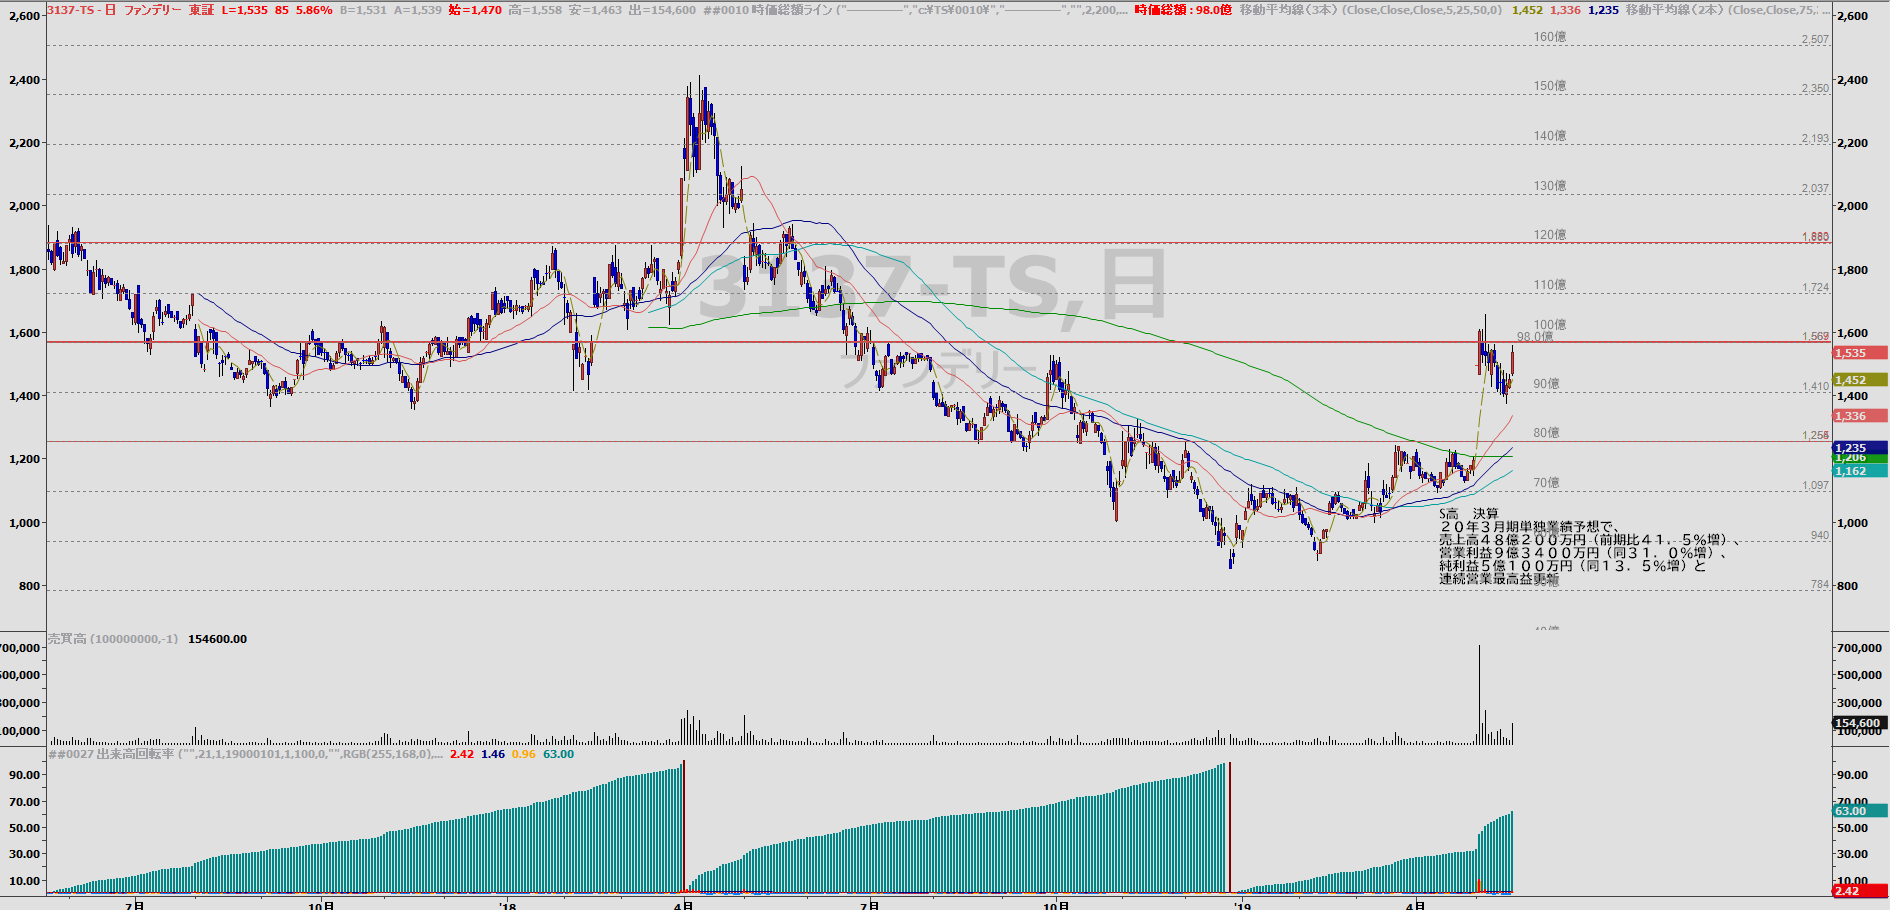The height and width of the screenshot is (910, 1891).
Task: Click the '高=1,558' high price
Action: point(535,9)
